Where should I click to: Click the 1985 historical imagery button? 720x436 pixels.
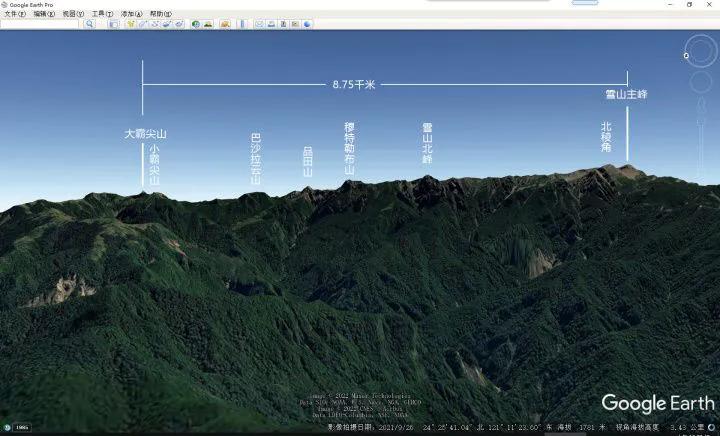point(22,428)
